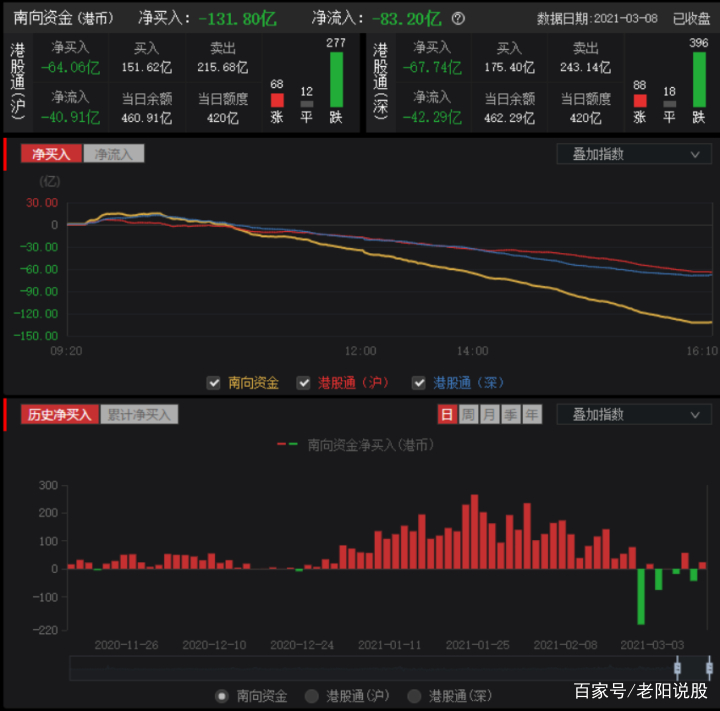Screen dimensions: 720x711
Task: Toggle the 港股通(深) line checkbox
Action: point(418,383)
